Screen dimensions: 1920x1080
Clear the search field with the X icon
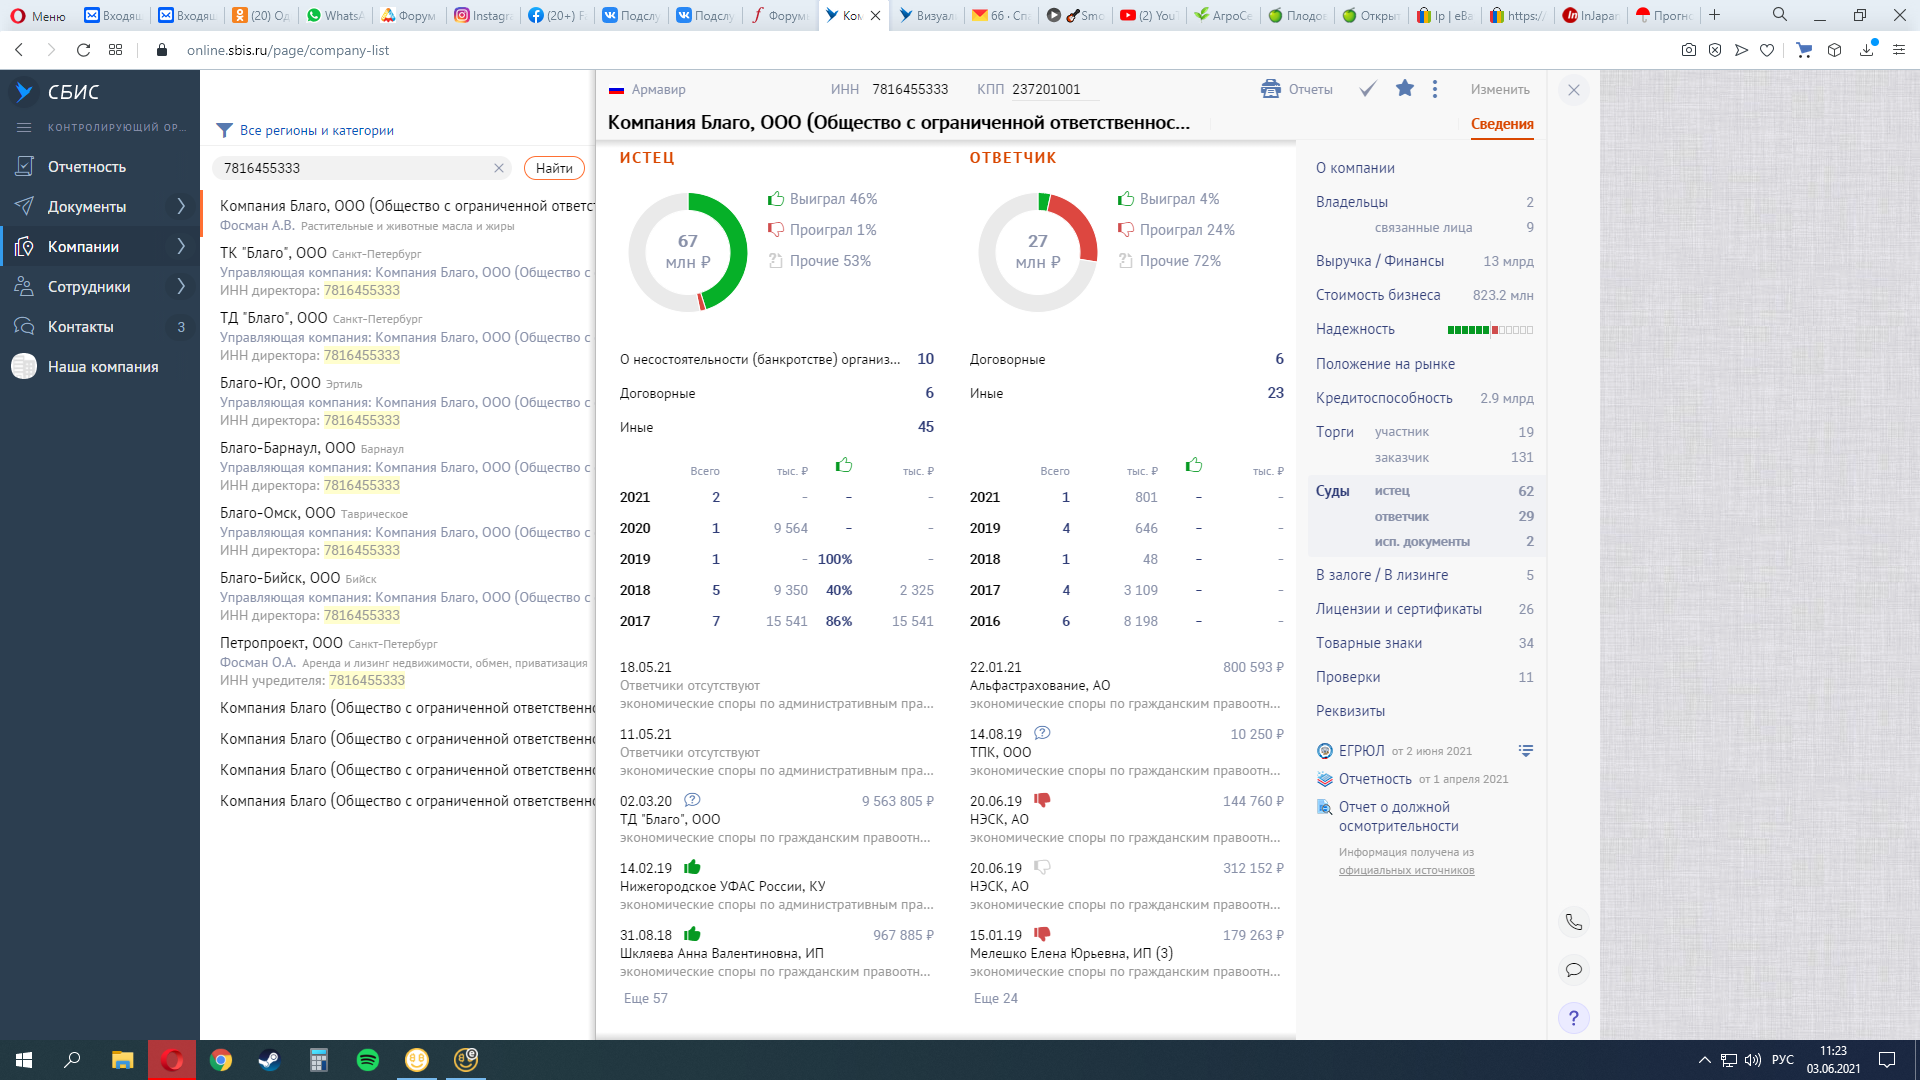pyautogui.click(x=499, y=168)
